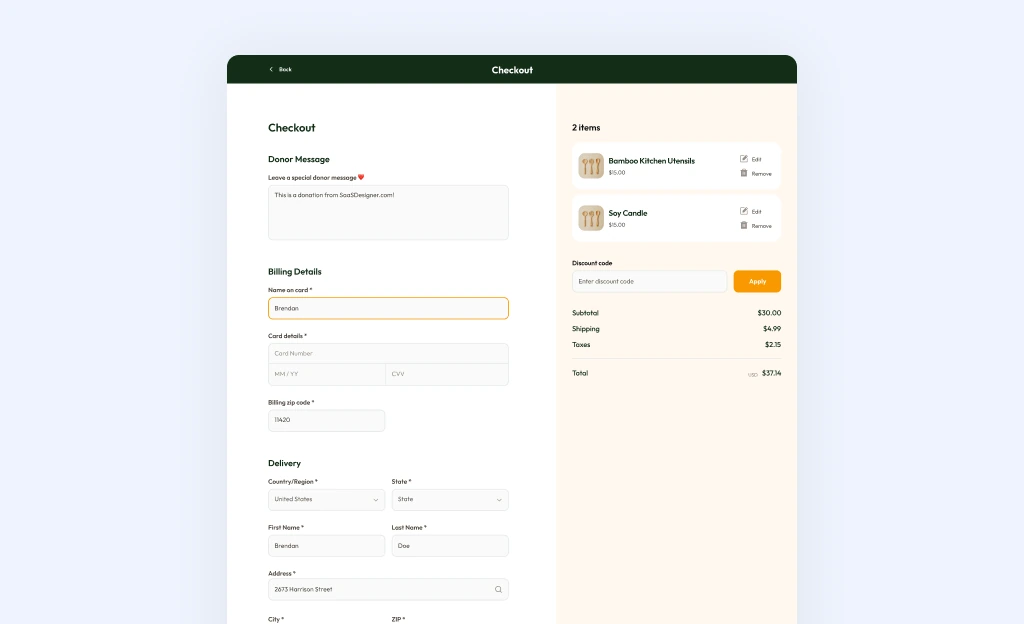Click the Last Name field
Screen dimensions: 1024x624
(450, 546)
